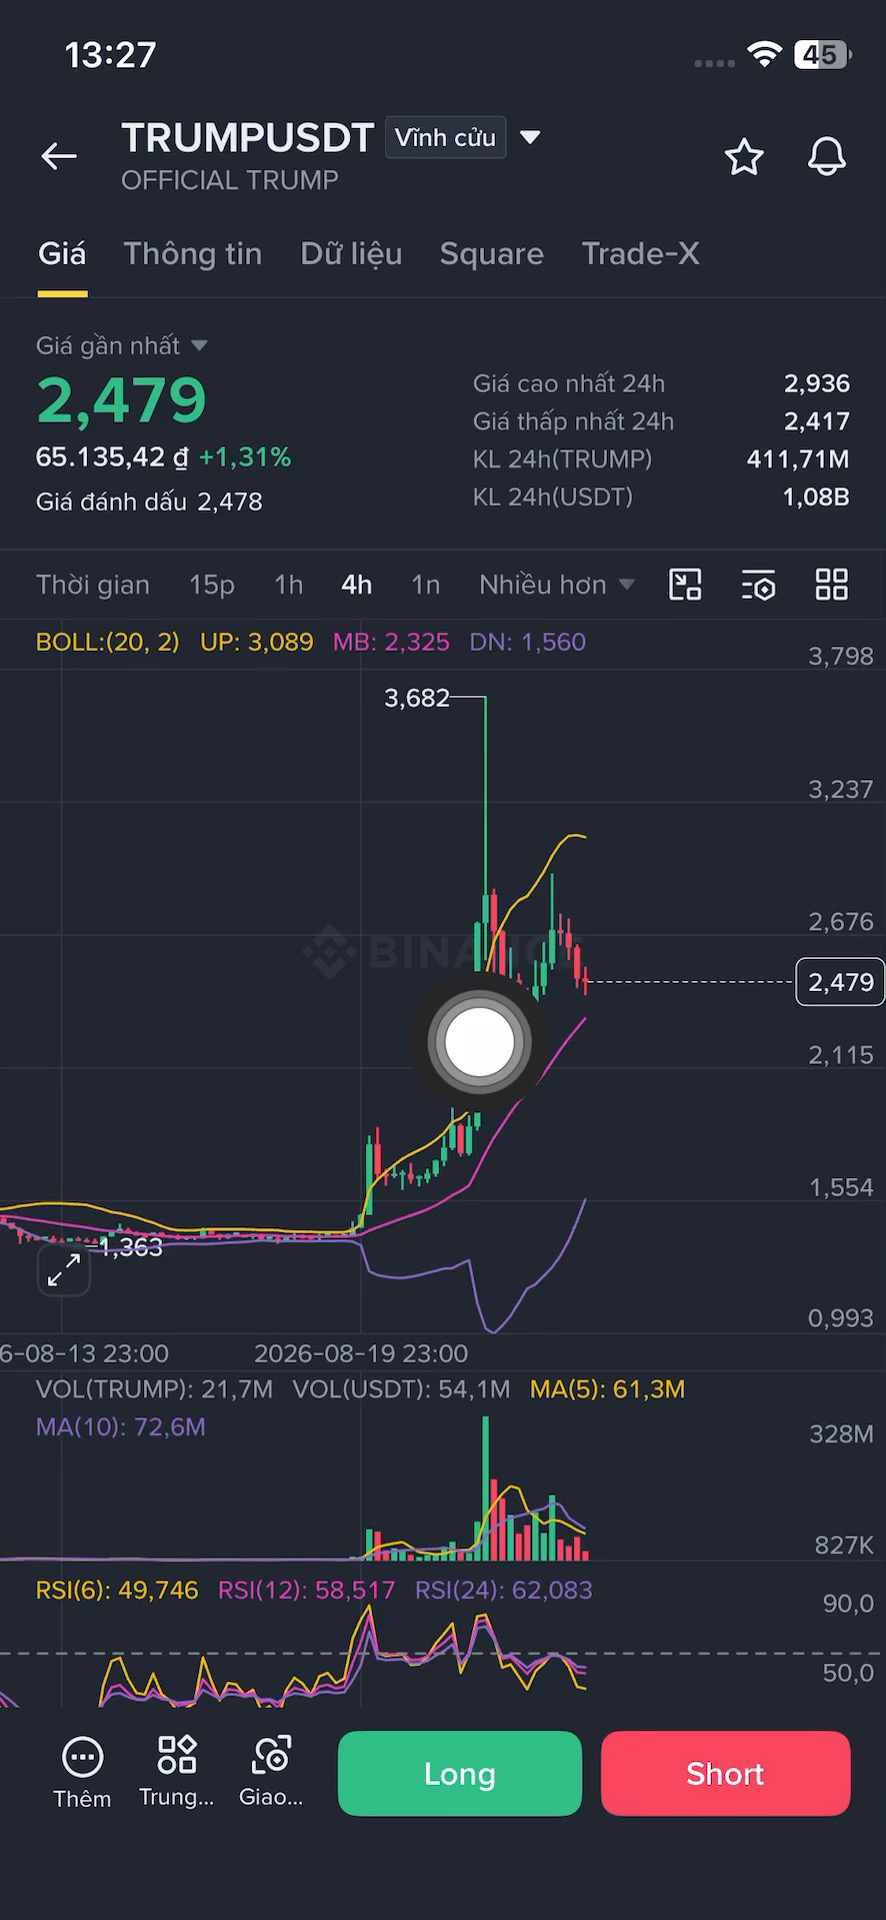The height and width of the screenshot is (1920, 886).
Task: Tap the 3,682 high price marker
Action: click(x=417, y=698)
